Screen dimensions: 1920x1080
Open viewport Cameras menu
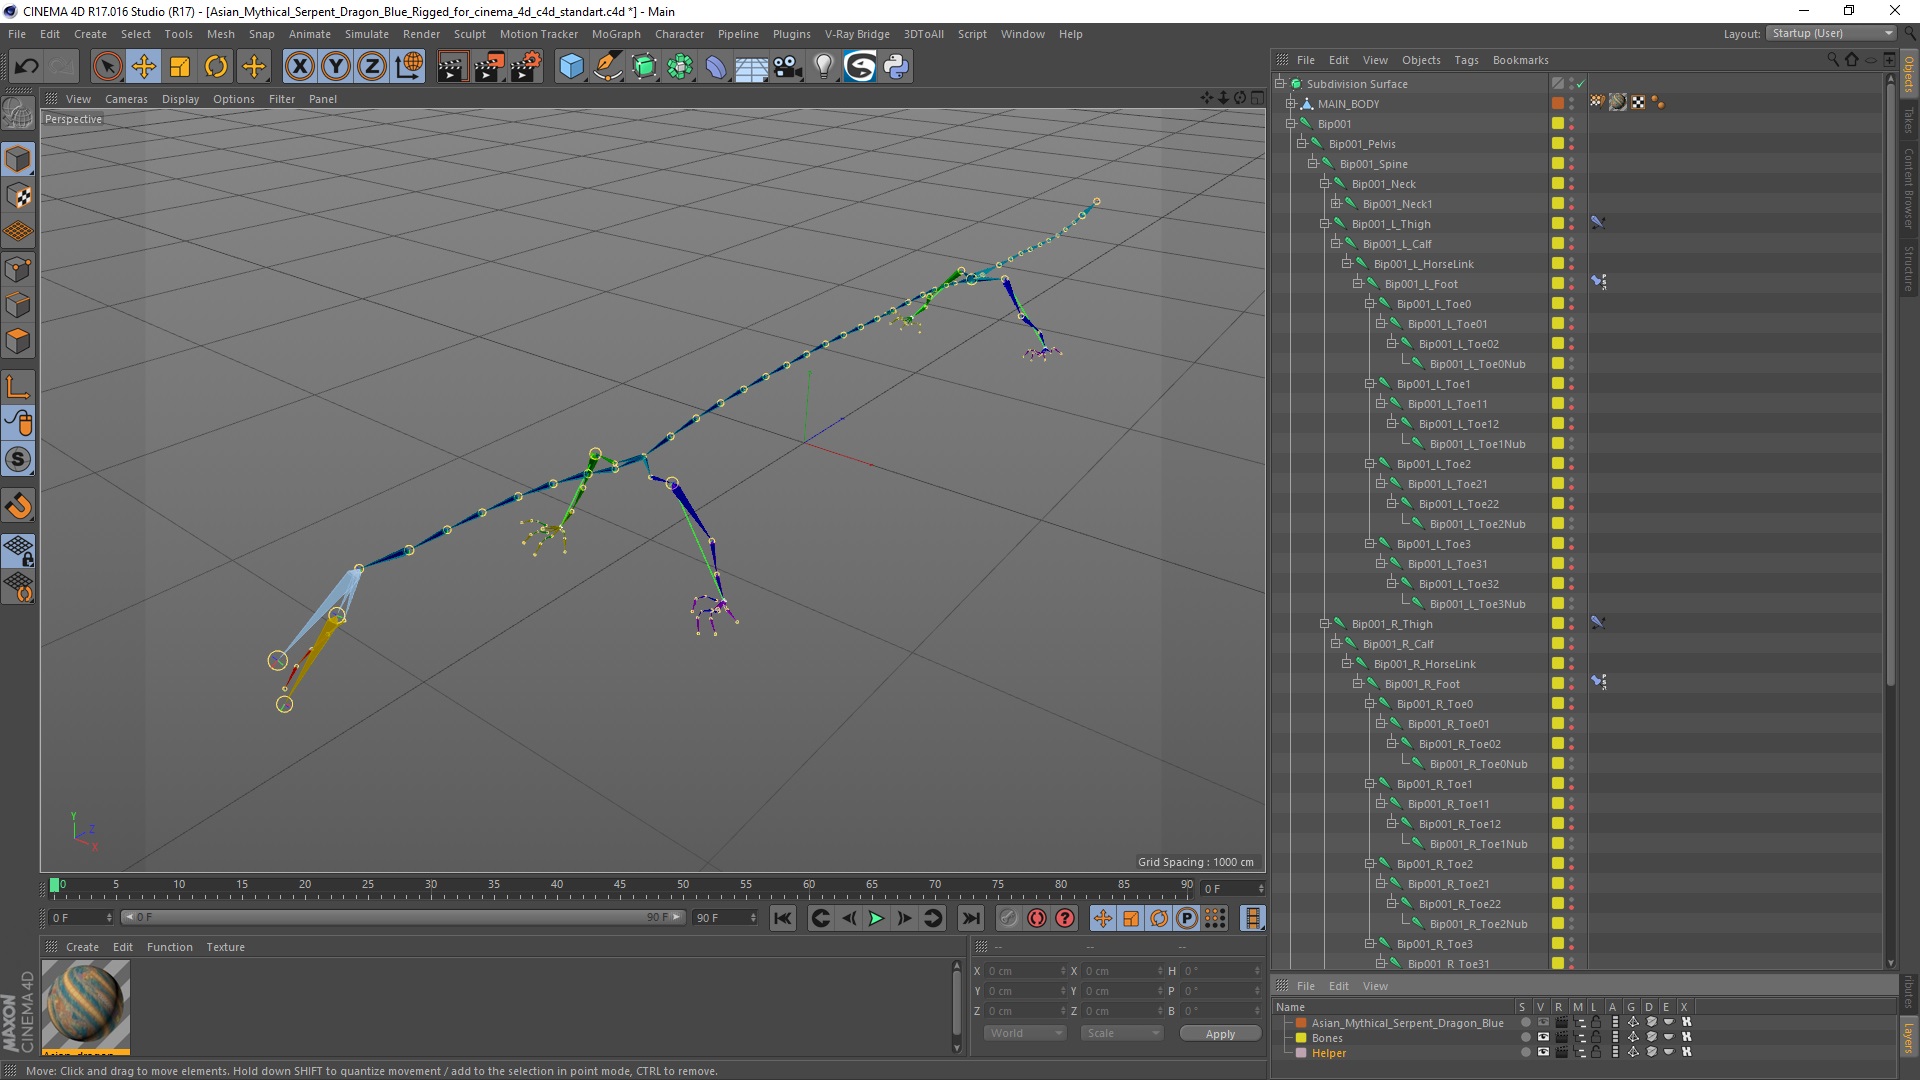click(126, 99)
